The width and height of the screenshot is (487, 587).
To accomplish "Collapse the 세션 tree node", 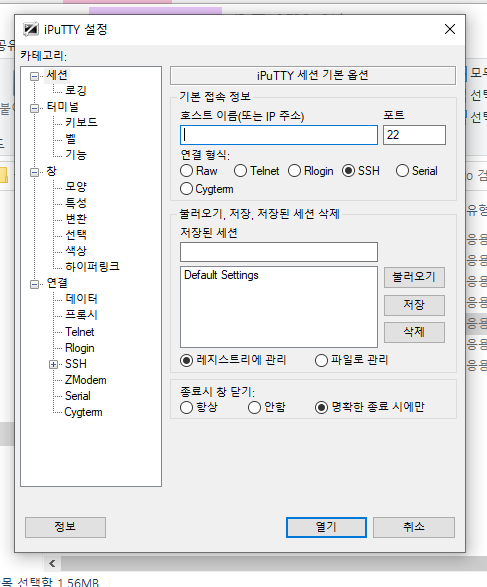I will pyautogui.click(x=34, y=76).
